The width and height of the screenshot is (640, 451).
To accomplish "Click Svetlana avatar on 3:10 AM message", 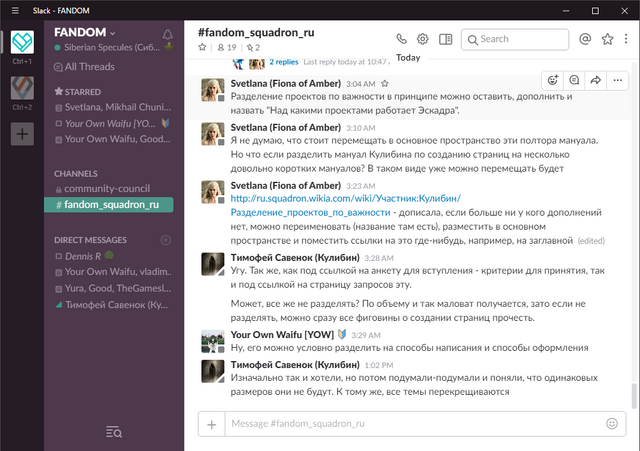I will pos(213,134).
